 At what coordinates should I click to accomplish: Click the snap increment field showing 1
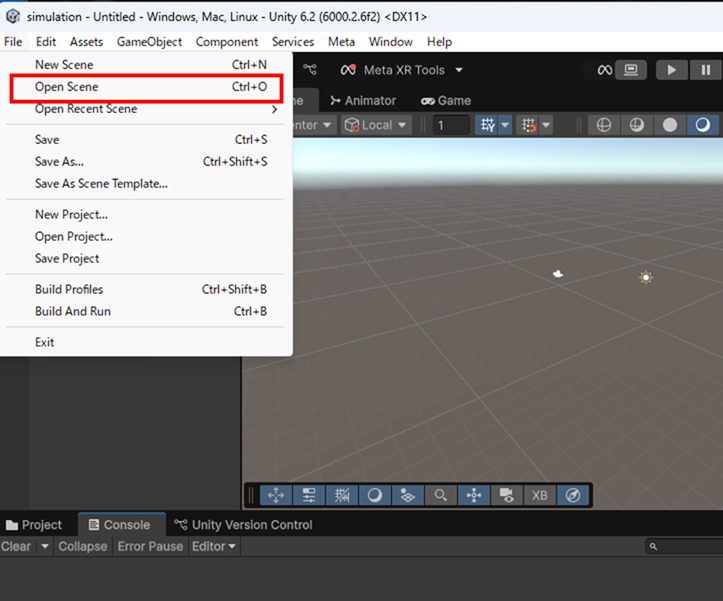click(451, 125)
